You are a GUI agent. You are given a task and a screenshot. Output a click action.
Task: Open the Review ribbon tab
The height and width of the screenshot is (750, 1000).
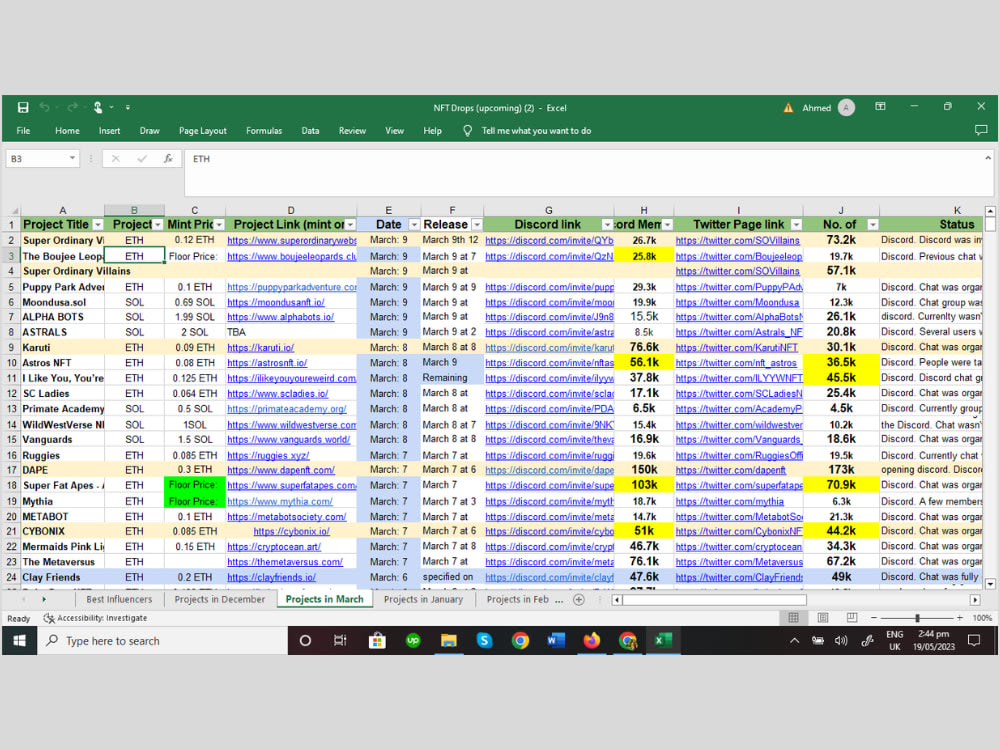352,131
